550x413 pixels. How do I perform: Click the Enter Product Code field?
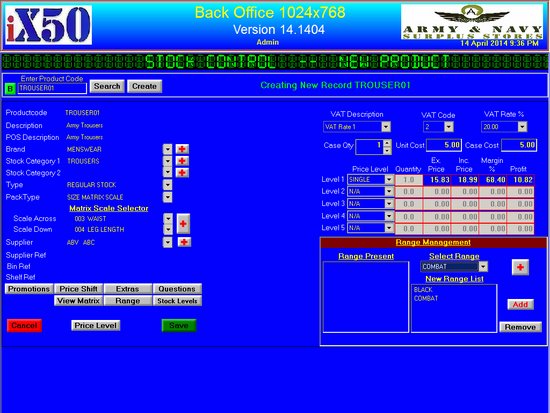52,88
